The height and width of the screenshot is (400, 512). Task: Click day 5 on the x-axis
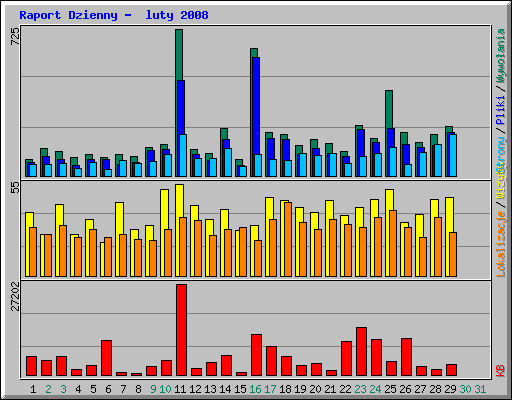point(93,389)
